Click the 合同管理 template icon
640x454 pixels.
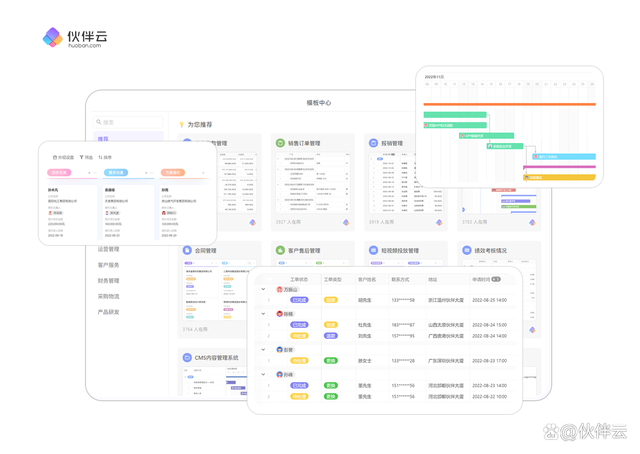[187, 251]
